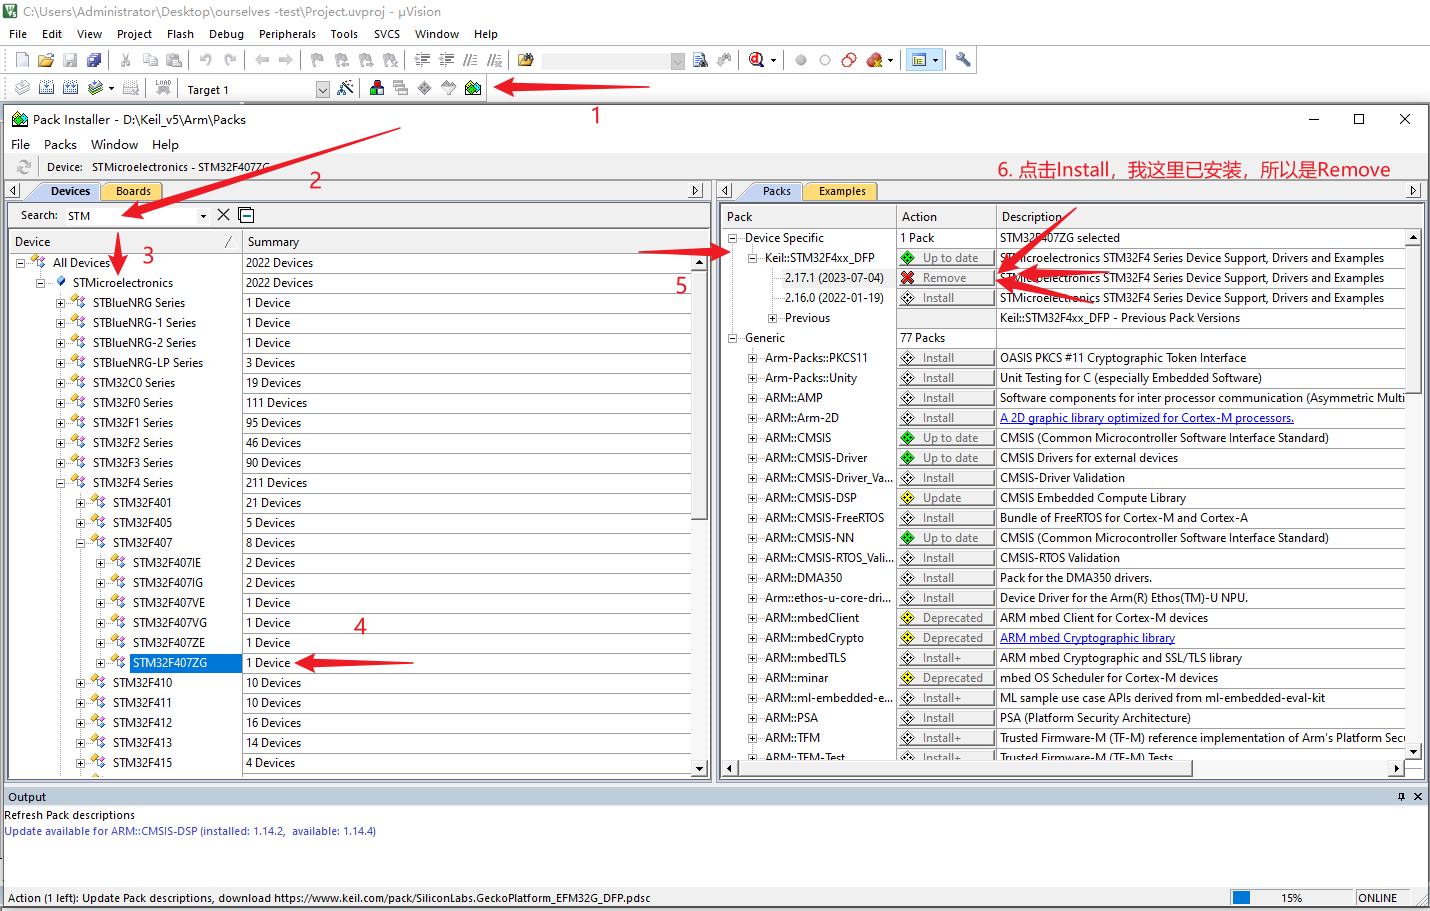Expand the STM32F1 Series node
The height and width of the screenshot is (911, 1430).
(60, 423)
